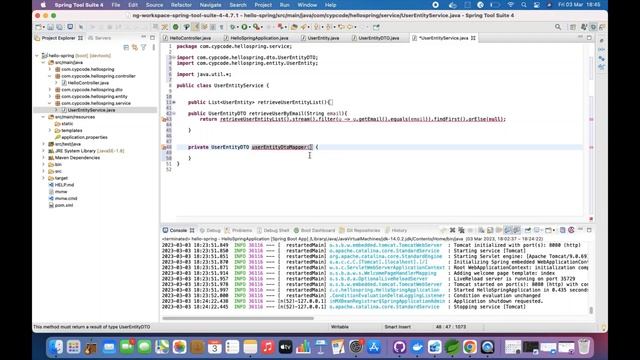Viewport: 640px width, 360px height.
Task: Expand the JRE System Library node
Action: click(x=44, y=151)
